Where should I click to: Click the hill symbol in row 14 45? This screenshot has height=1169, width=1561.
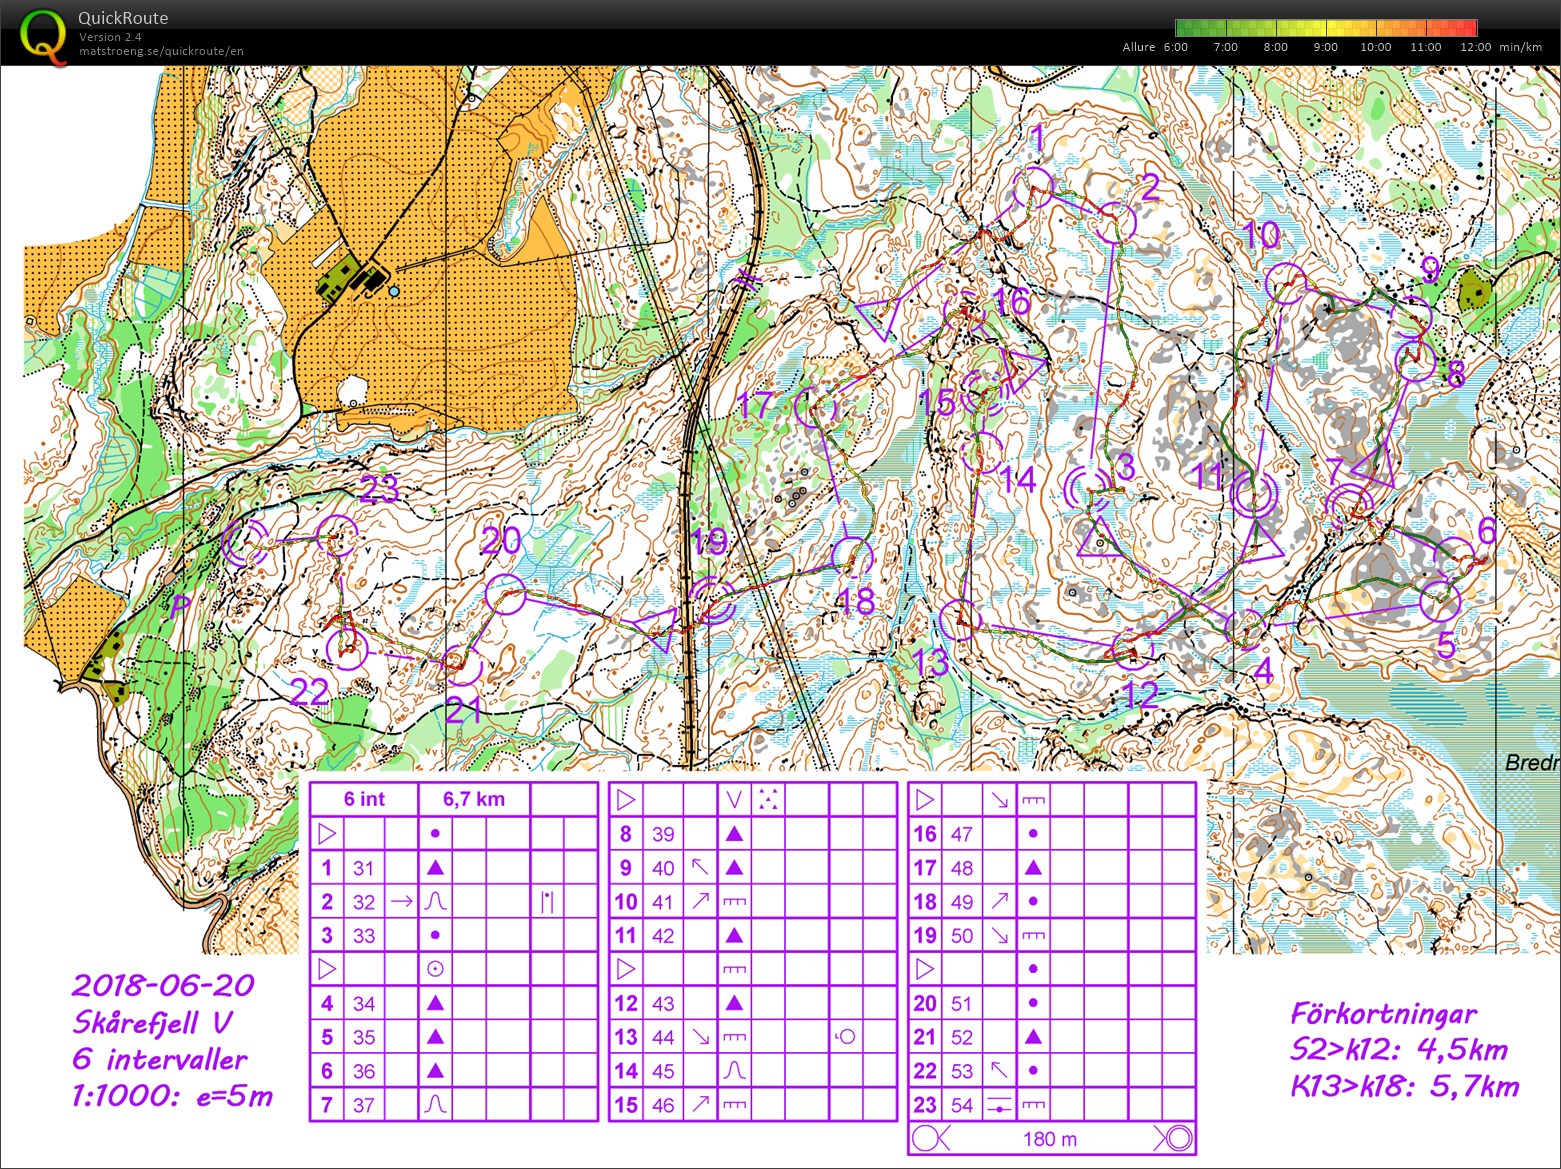tap(734, 1071)
